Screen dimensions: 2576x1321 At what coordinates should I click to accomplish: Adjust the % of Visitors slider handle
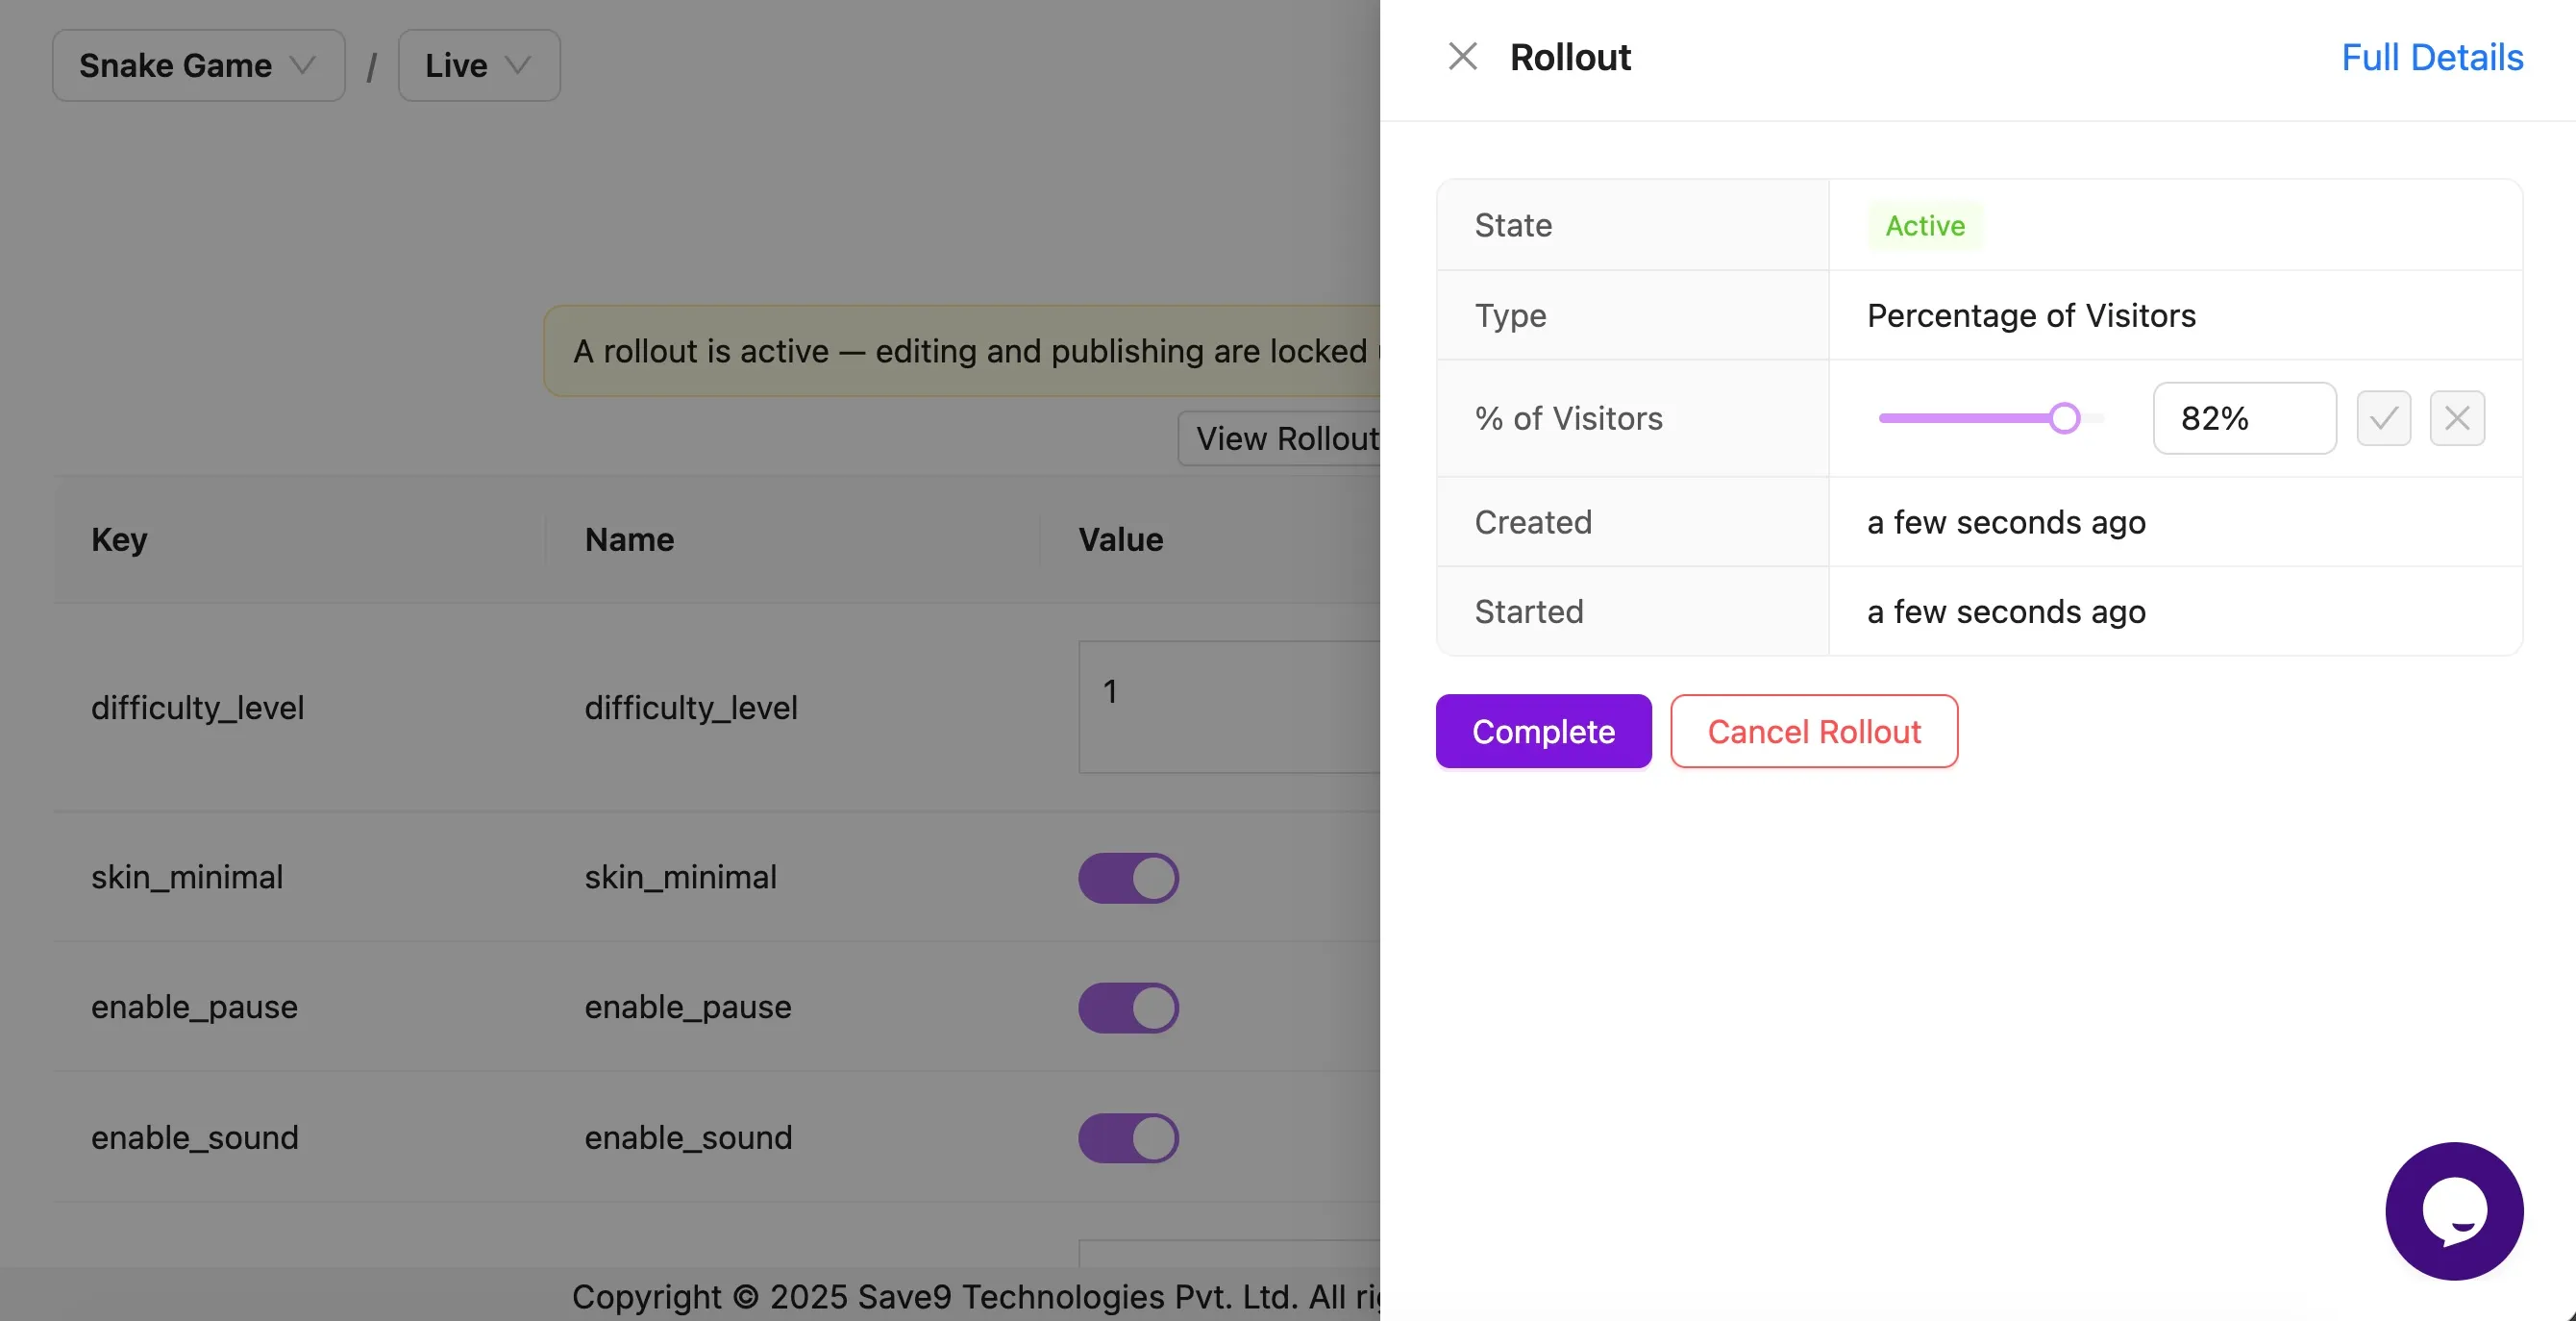coord(2064,418)
